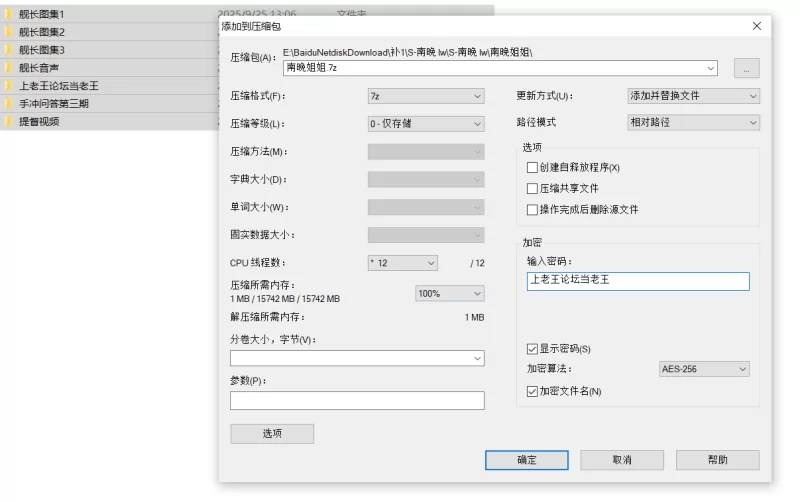Click the 选项 button
This screenshot has width=800, height=502.
point(272,434)
